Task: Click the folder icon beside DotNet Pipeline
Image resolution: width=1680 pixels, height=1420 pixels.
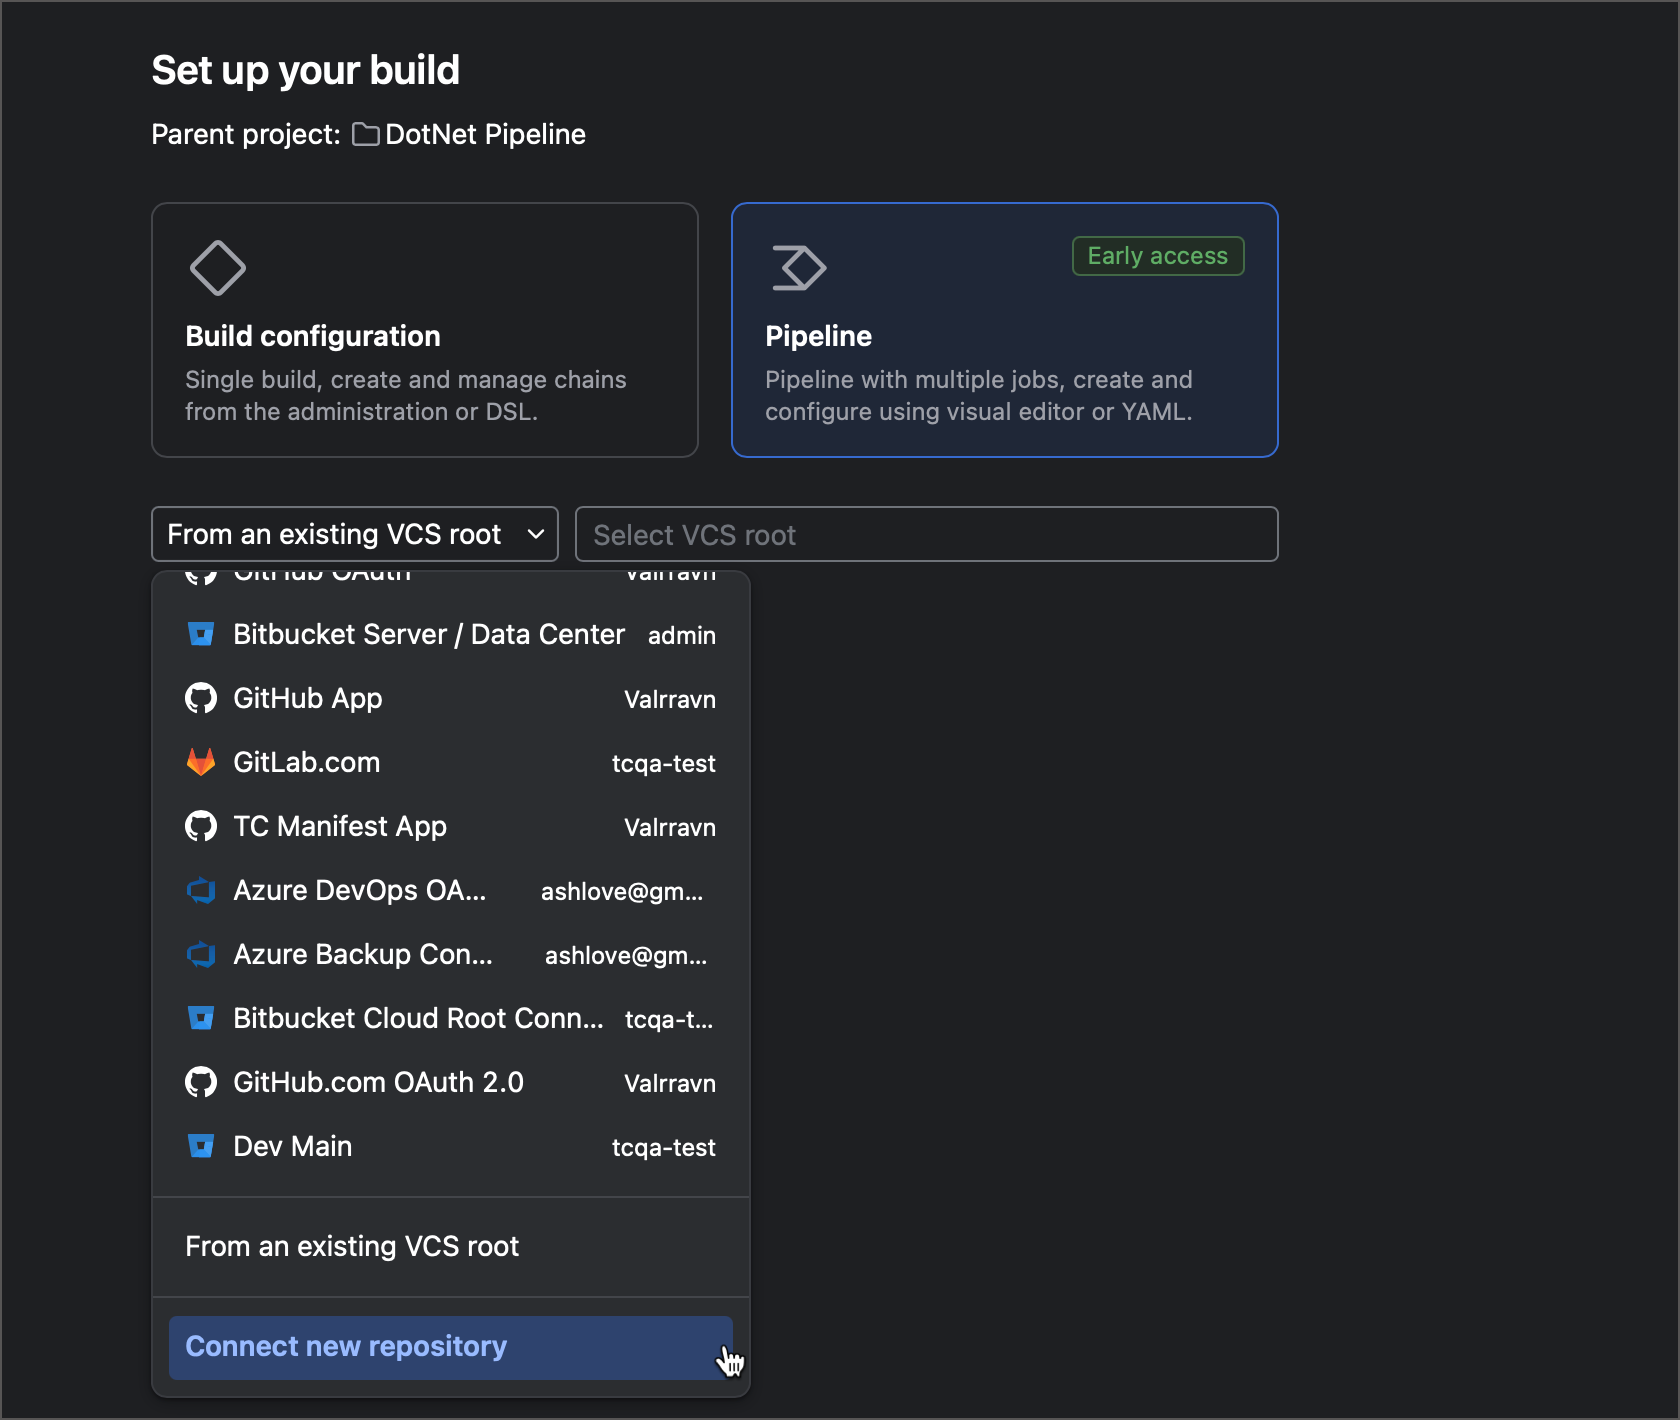Action: pyautogui.click(x=365, y=134)
